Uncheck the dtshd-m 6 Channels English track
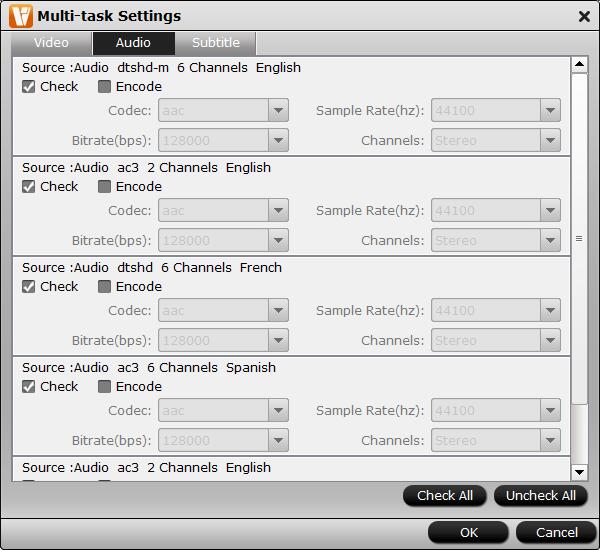Image resolution: width=600 pixels, height=550 pixels. pyautogui.click(x=29, y=86)
